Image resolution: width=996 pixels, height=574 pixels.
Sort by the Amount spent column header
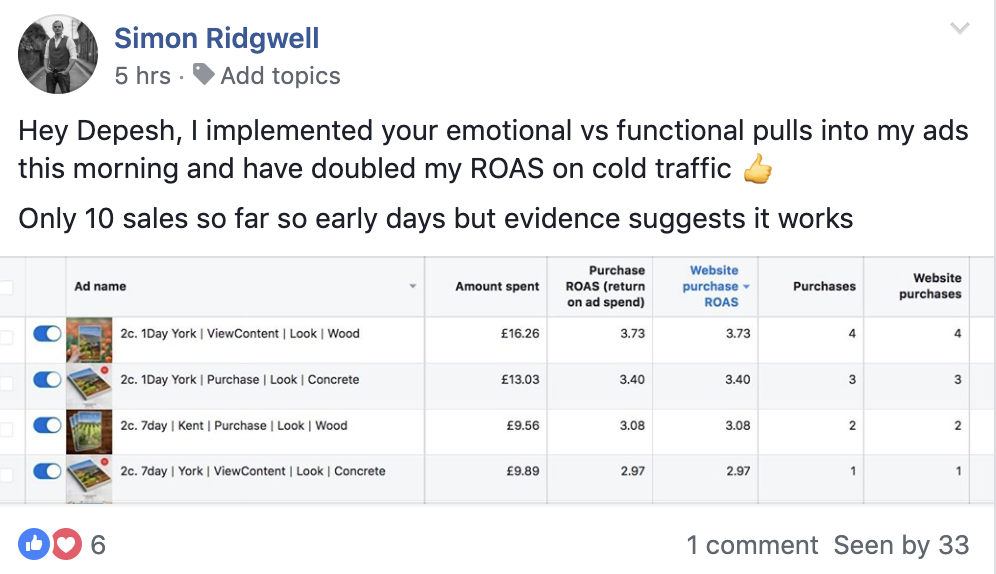[x=497, y=286]
